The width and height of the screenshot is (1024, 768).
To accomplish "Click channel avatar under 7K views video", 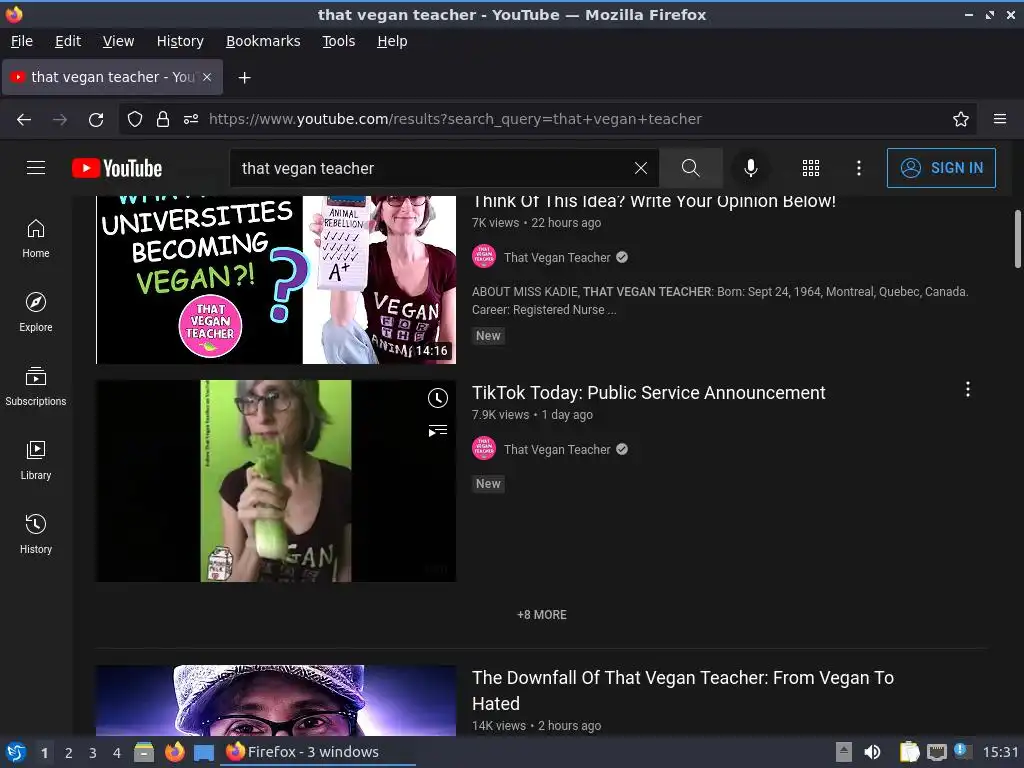I will coord(484,257).
